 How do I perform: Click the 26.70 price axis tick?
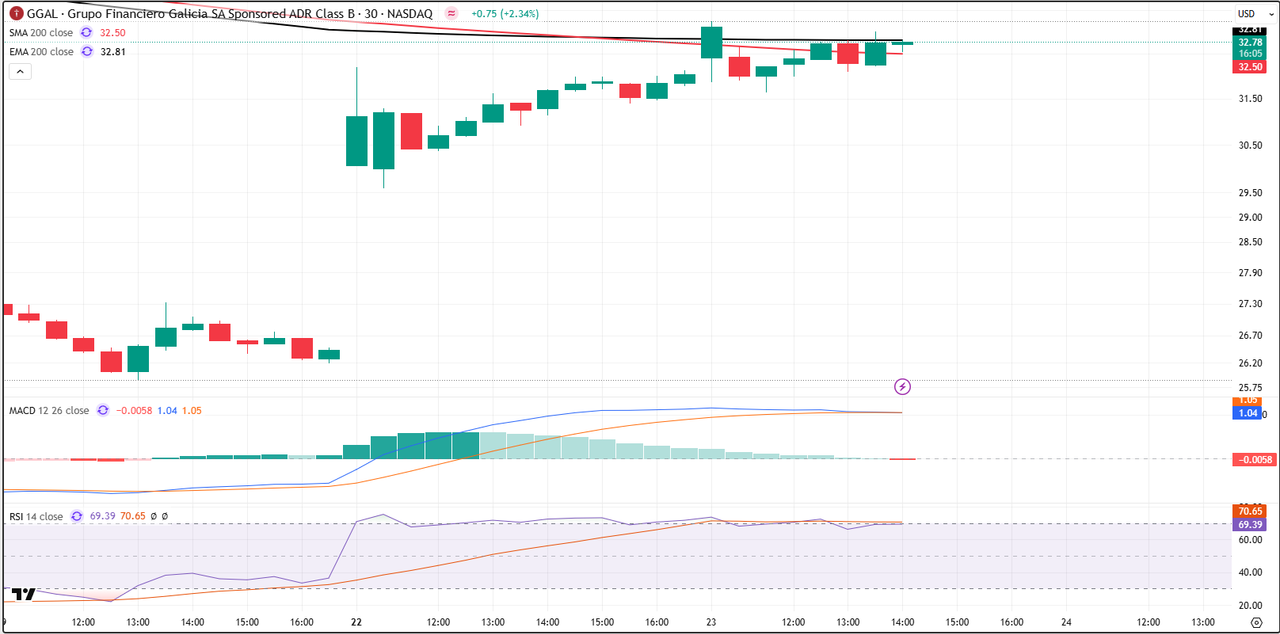point(1250,335)
